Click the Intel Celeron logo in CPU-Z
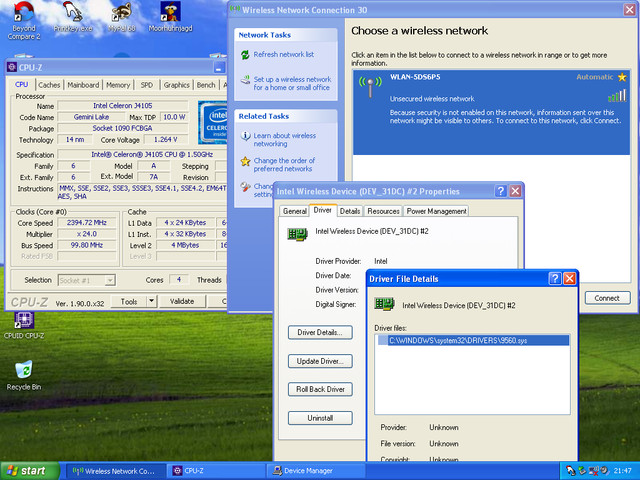 pos(213,122)
